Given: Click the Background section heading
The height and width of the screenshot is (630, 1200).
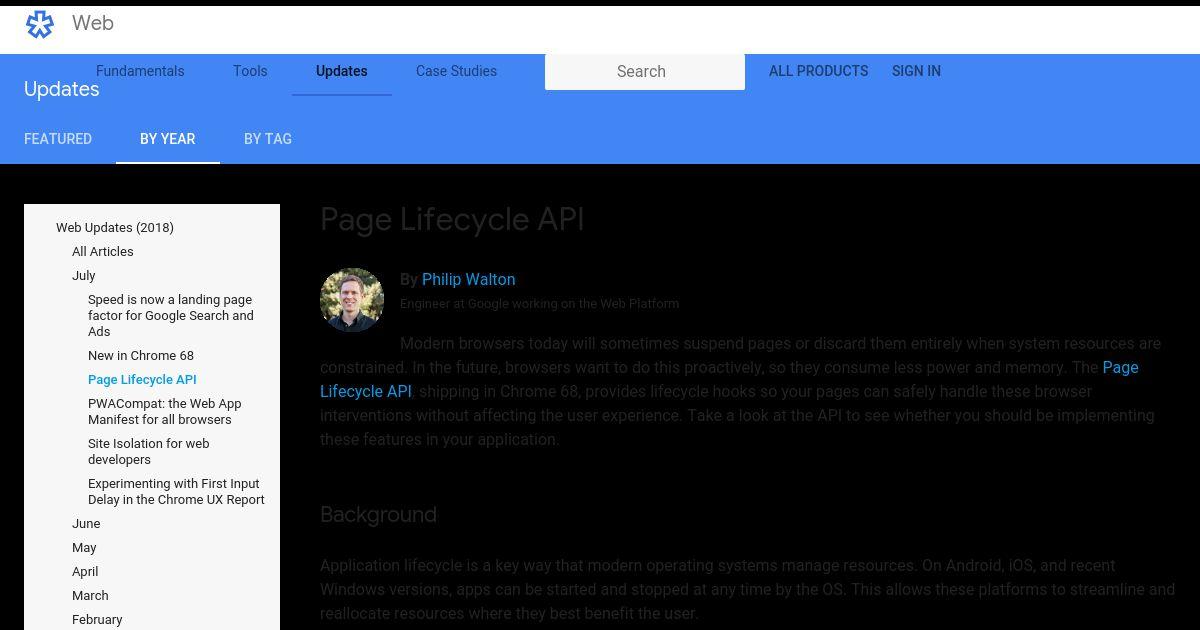Looking at the screenshot, I should pos(378,515).
